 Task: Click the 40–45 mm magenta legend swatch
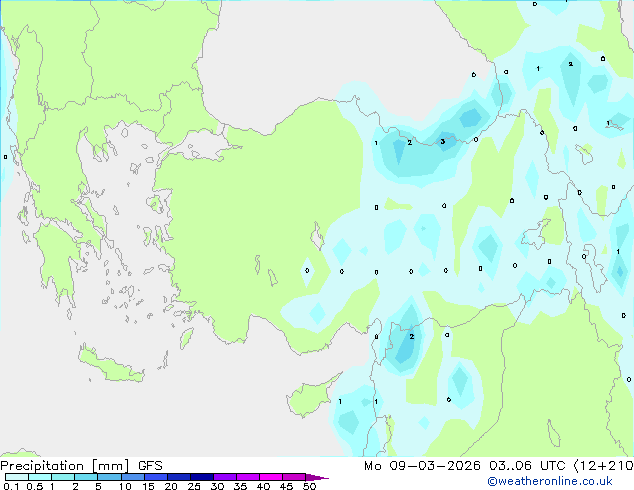(271, 477)
